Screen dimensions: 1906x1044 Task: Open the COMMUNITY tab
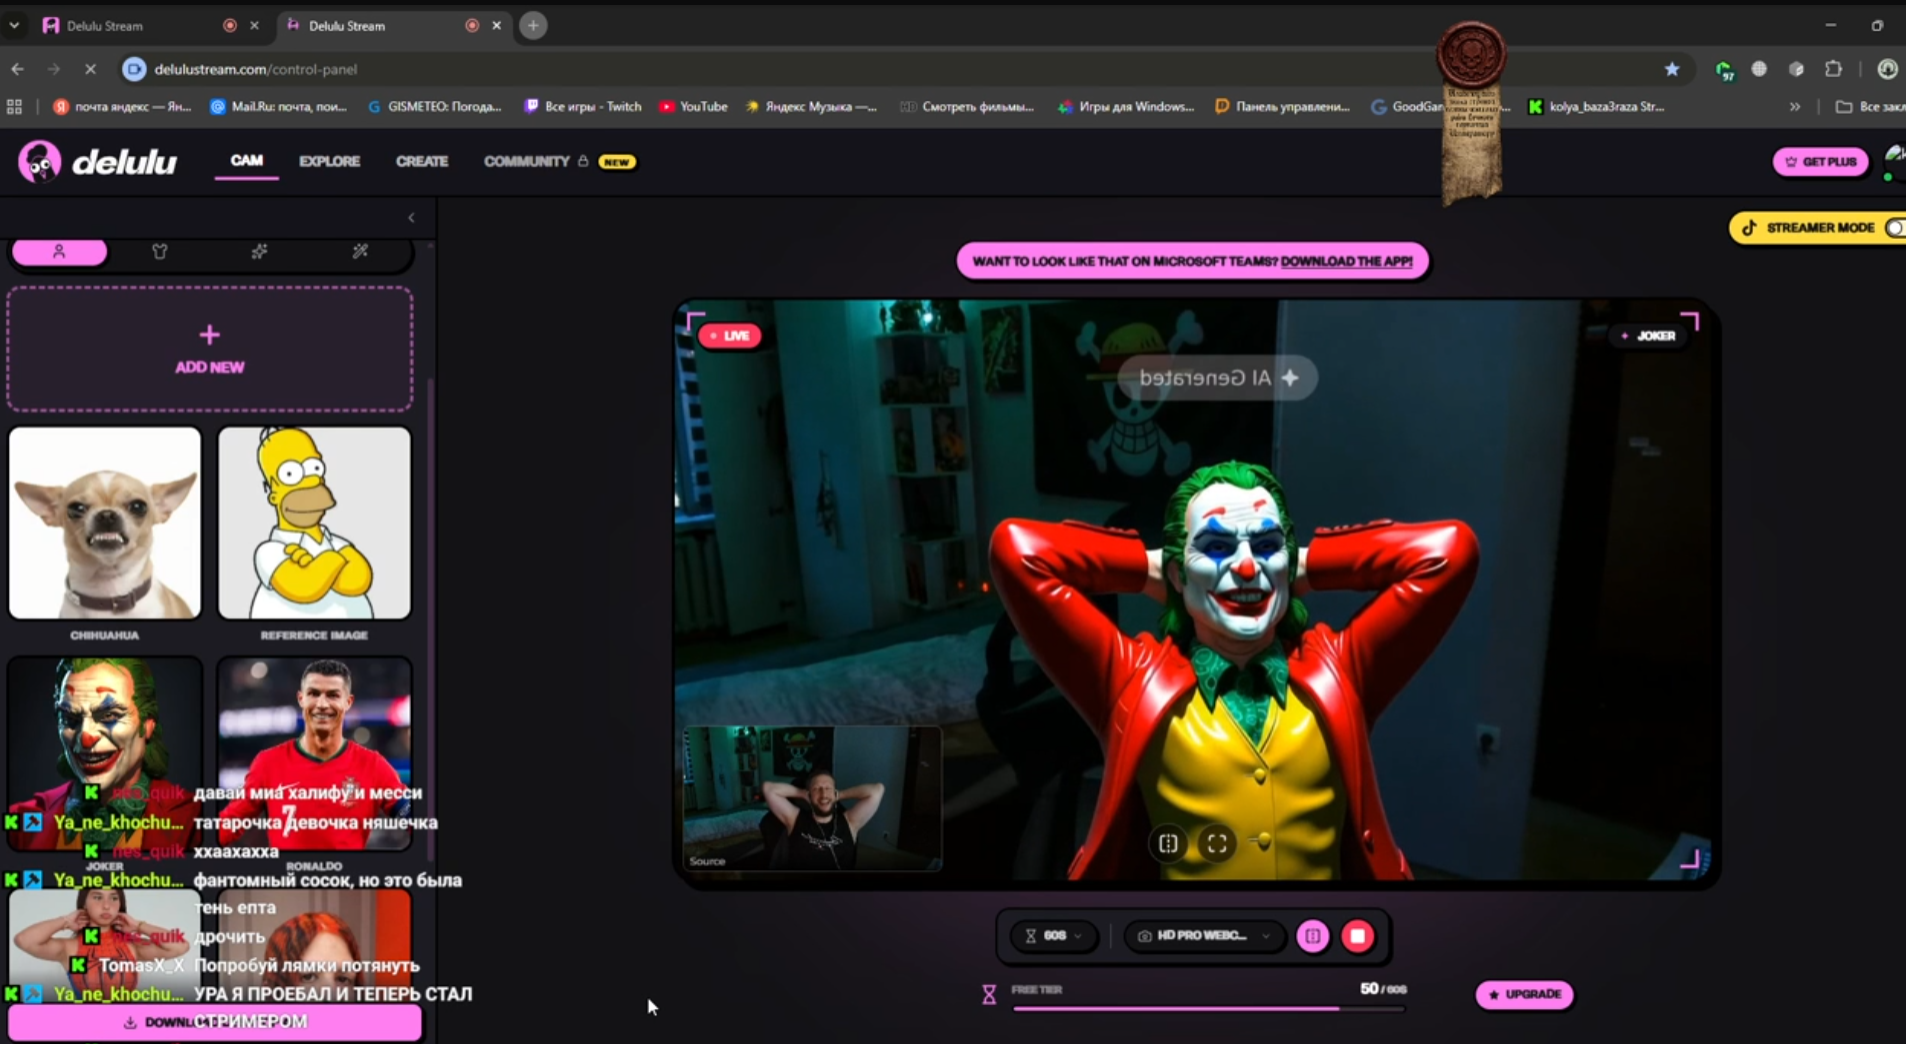pyautogui.click(x=527, y=161)
